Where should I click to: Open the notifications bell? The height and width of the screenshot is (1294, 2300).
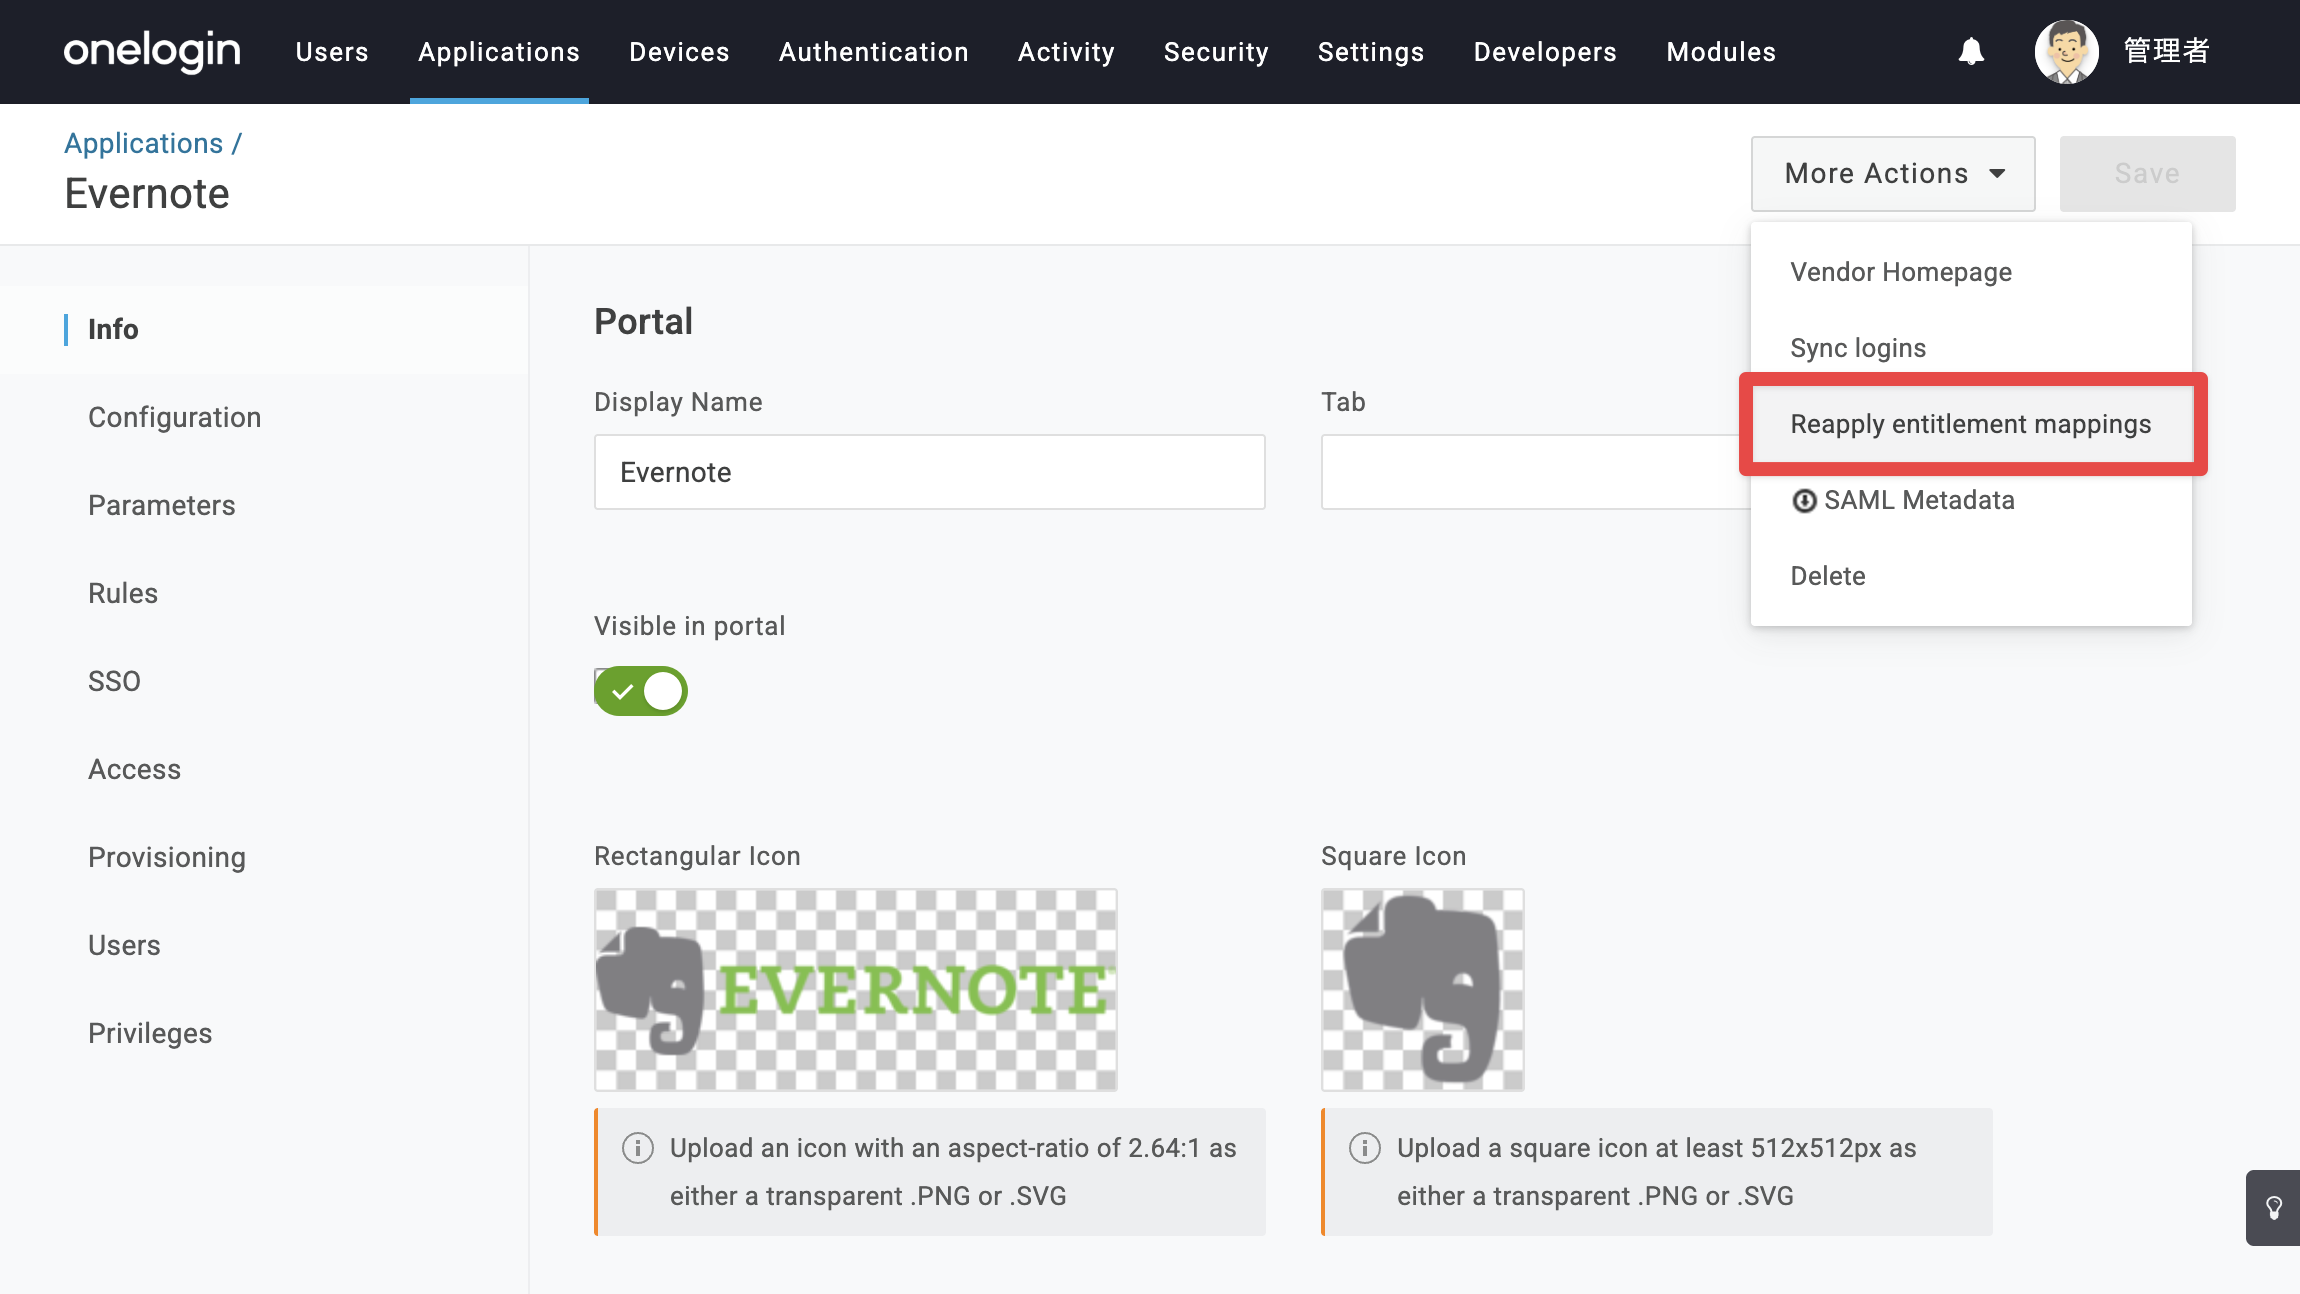pos(1971,51)
